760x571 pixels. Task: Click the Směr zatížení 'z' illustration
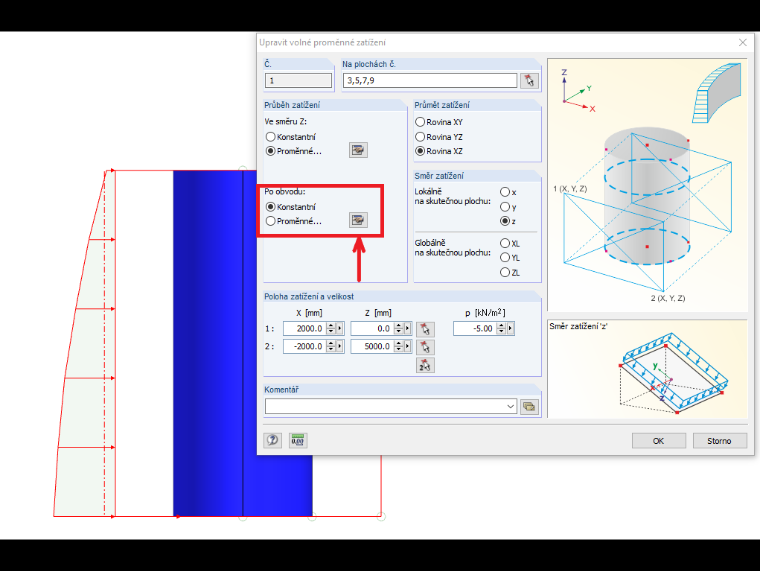point(648,369)
